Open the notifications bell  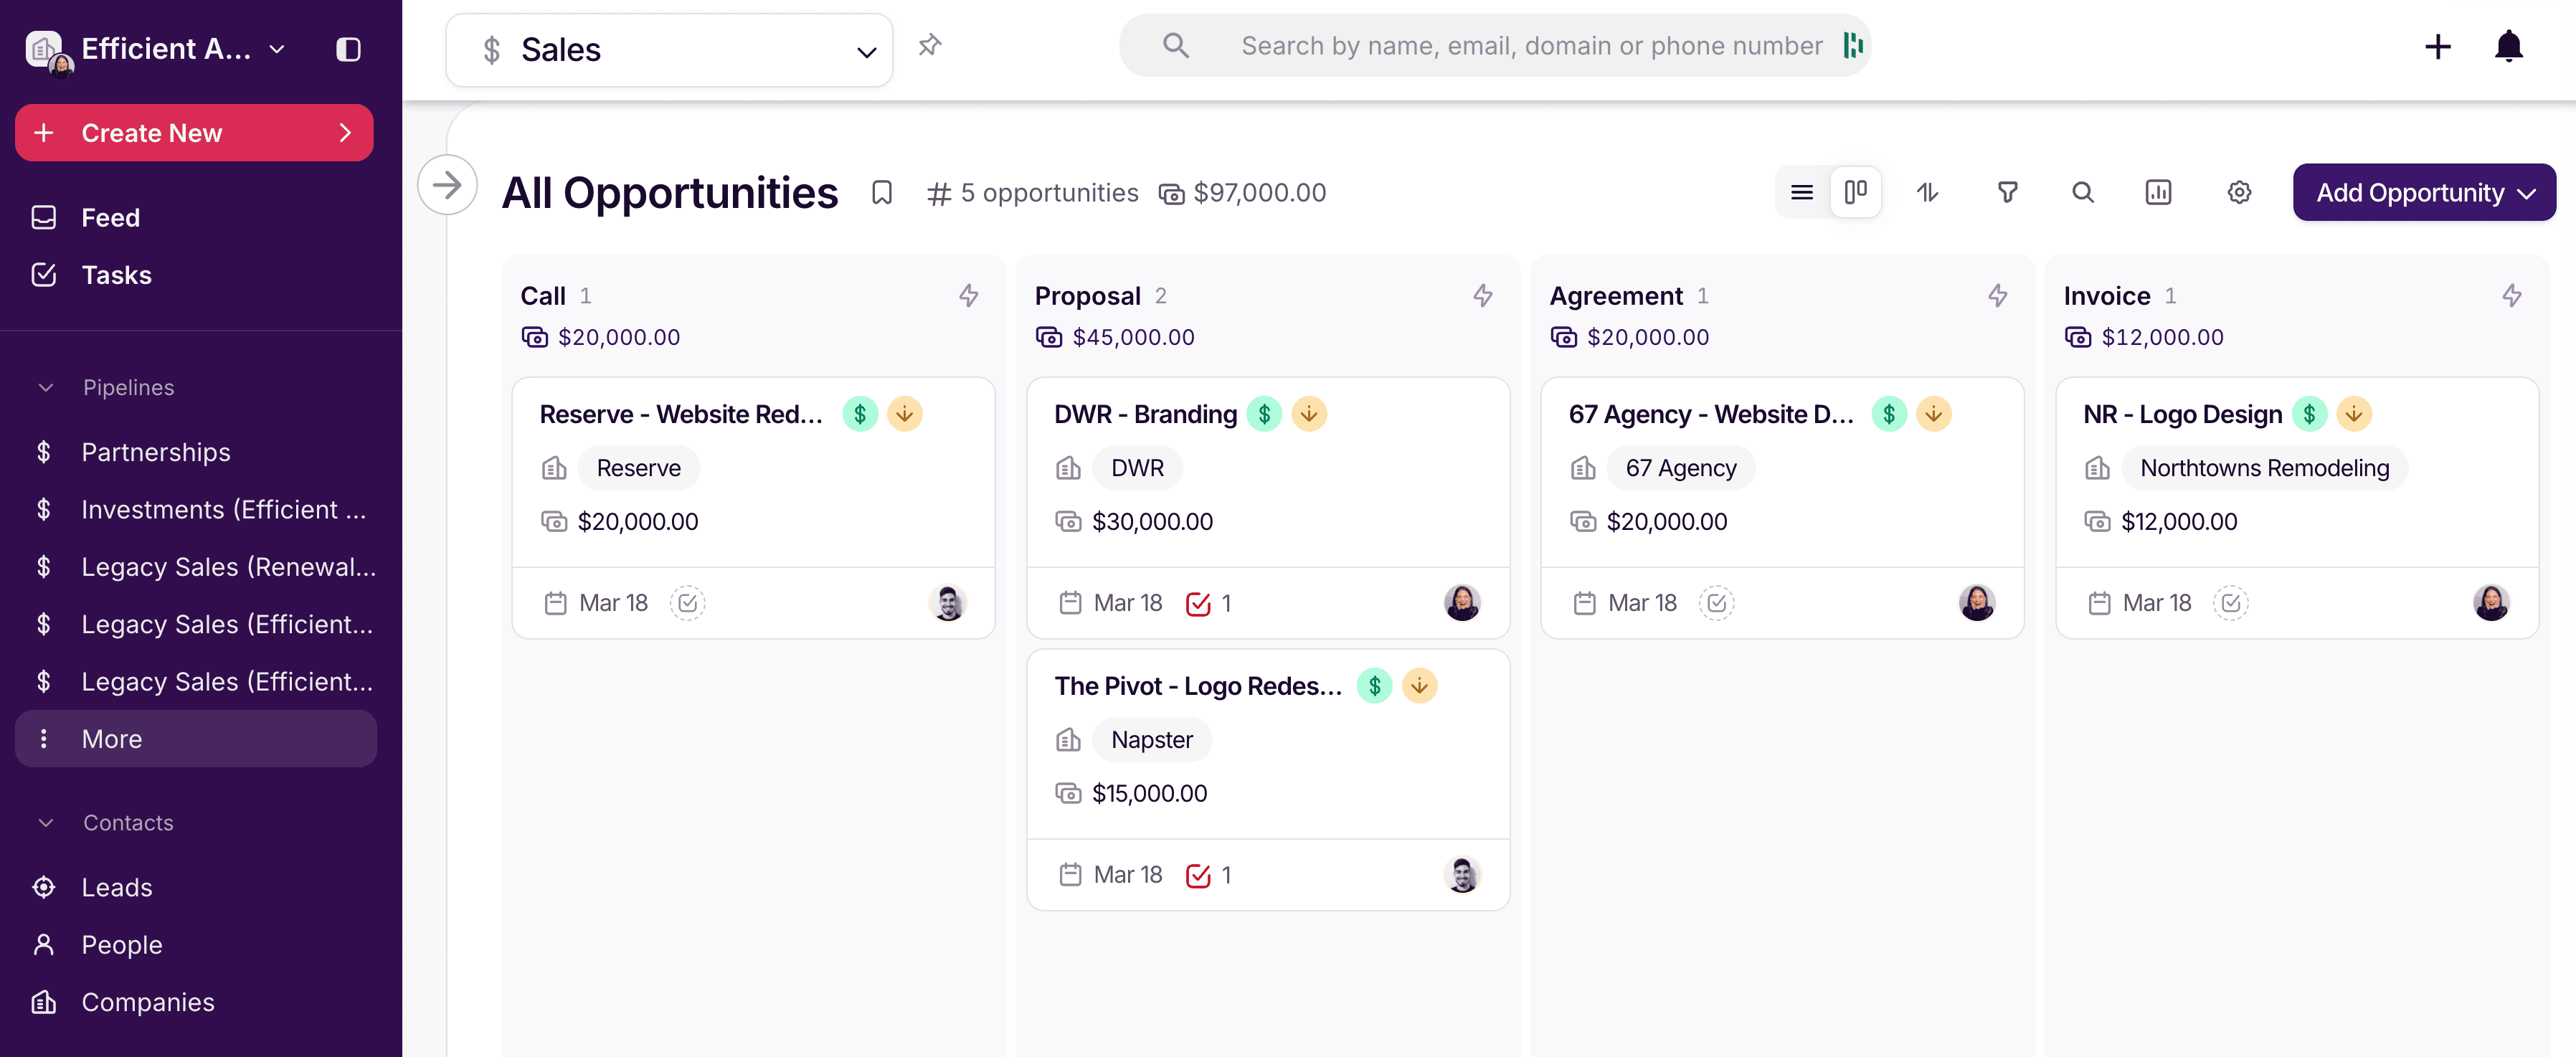coord(2508,46)
